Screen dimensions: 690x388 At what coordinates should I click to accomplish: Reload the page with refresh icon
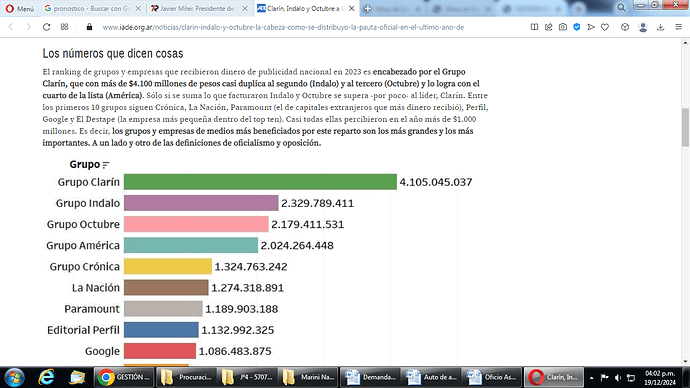click(x=46, y=27)
